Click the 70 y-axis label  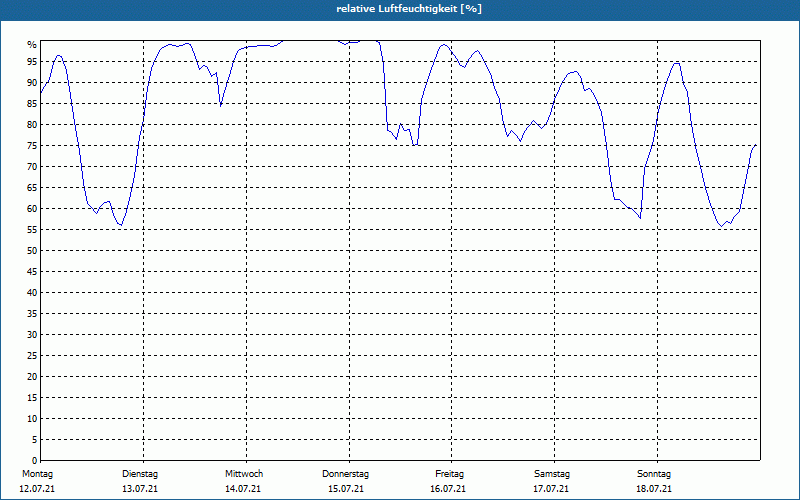point(32,167)
